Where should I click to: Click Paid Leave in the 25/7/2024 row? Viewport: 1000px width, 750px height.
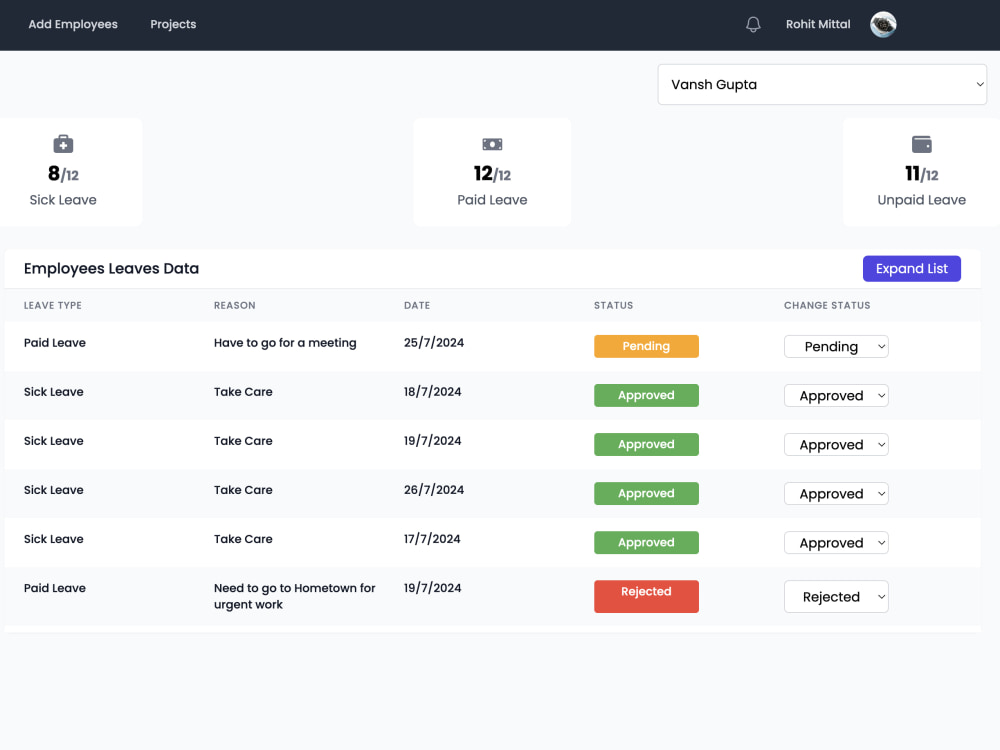[55, 343]
